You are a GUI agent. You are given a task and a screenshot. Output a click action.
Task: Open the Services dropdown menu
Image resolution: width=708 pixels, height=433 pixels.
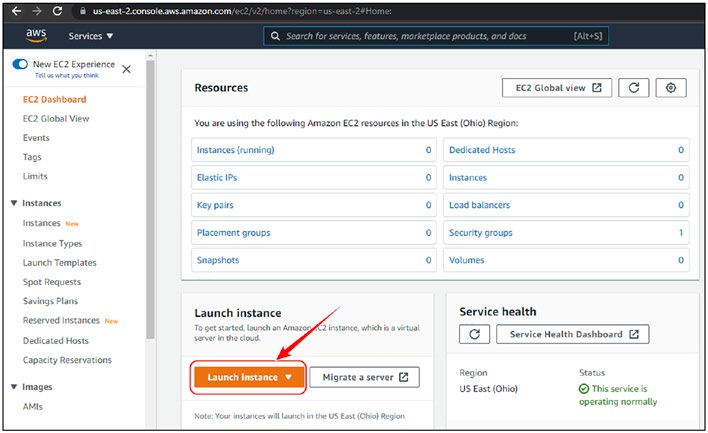click(91, 36)
